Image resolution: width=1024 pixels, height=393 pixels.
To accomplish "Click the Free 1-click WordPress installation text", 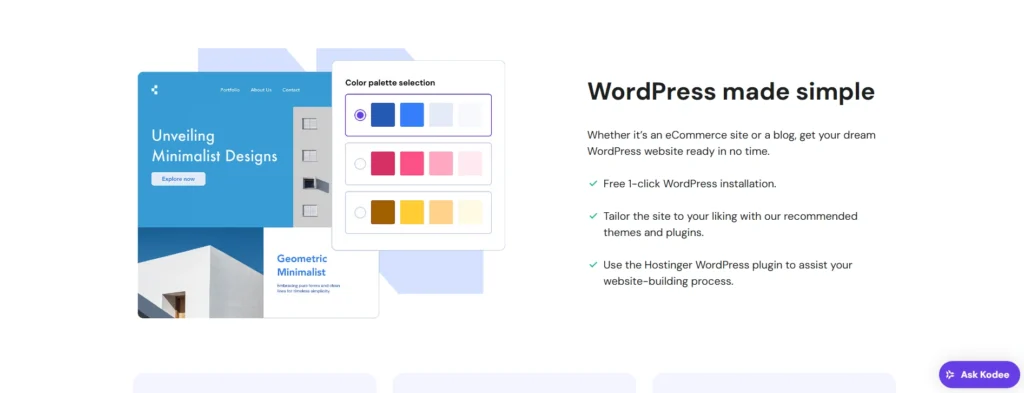I will tap(690, 184).
